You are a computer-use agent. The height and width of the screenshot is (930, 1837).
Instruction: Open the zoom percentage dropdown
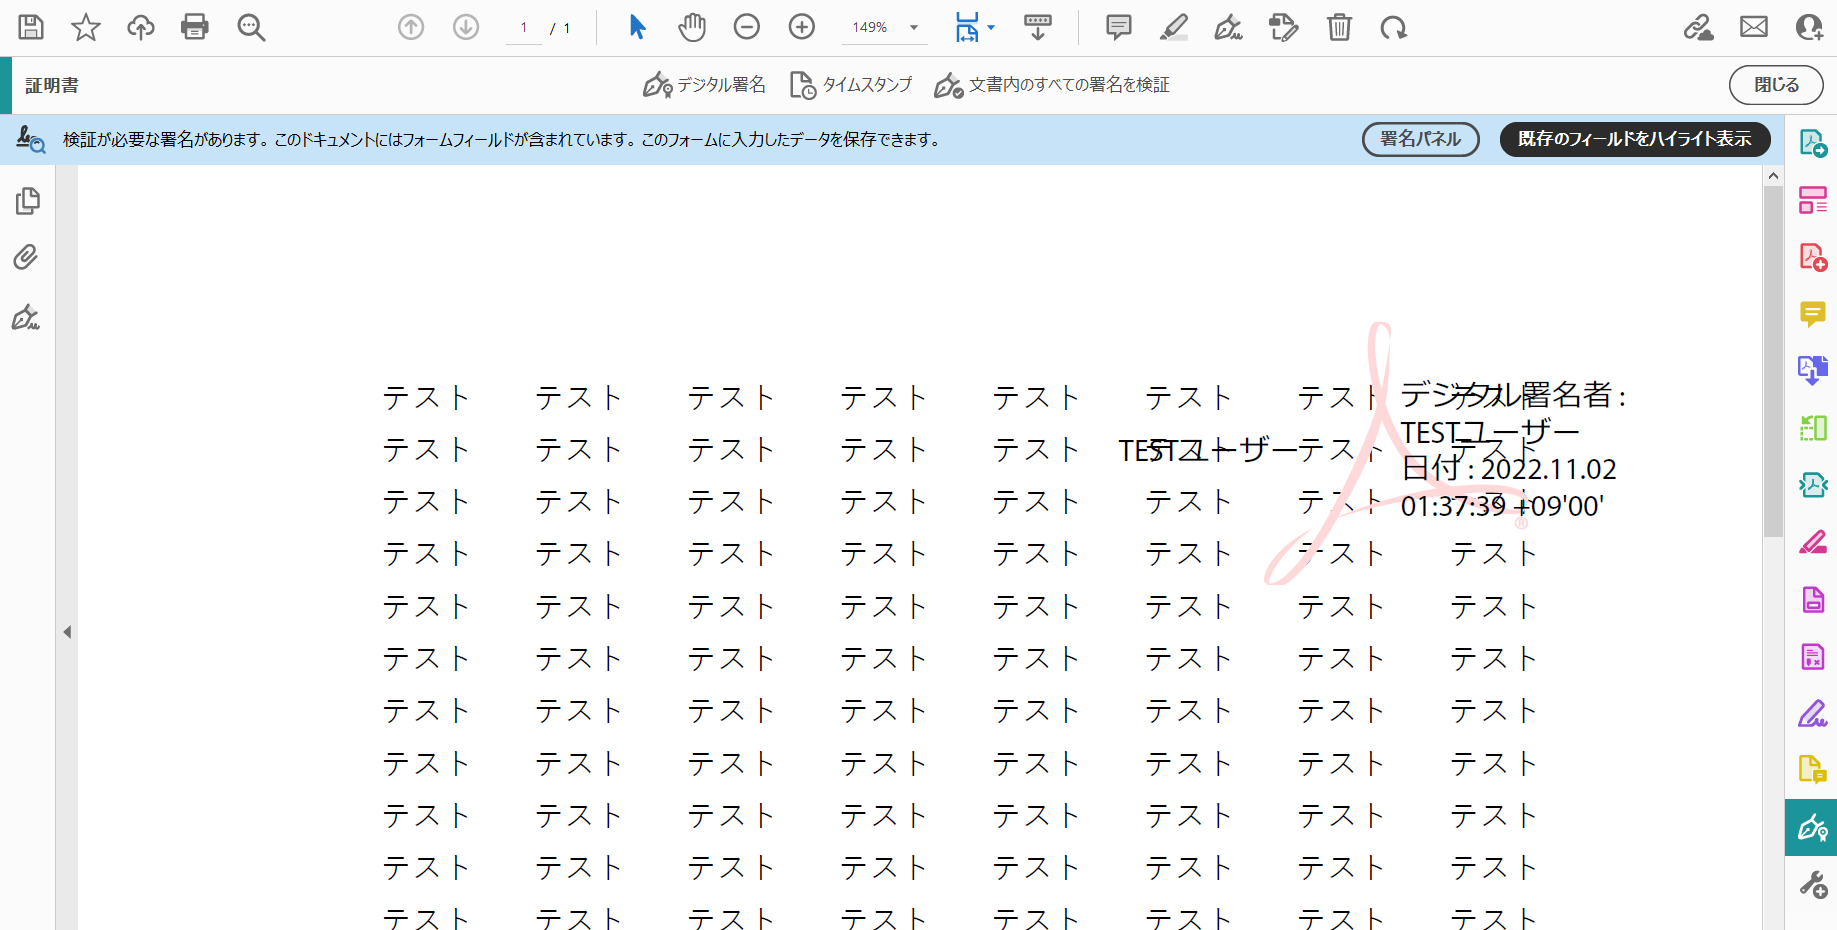pyautogui.click(x=911, y=27)
